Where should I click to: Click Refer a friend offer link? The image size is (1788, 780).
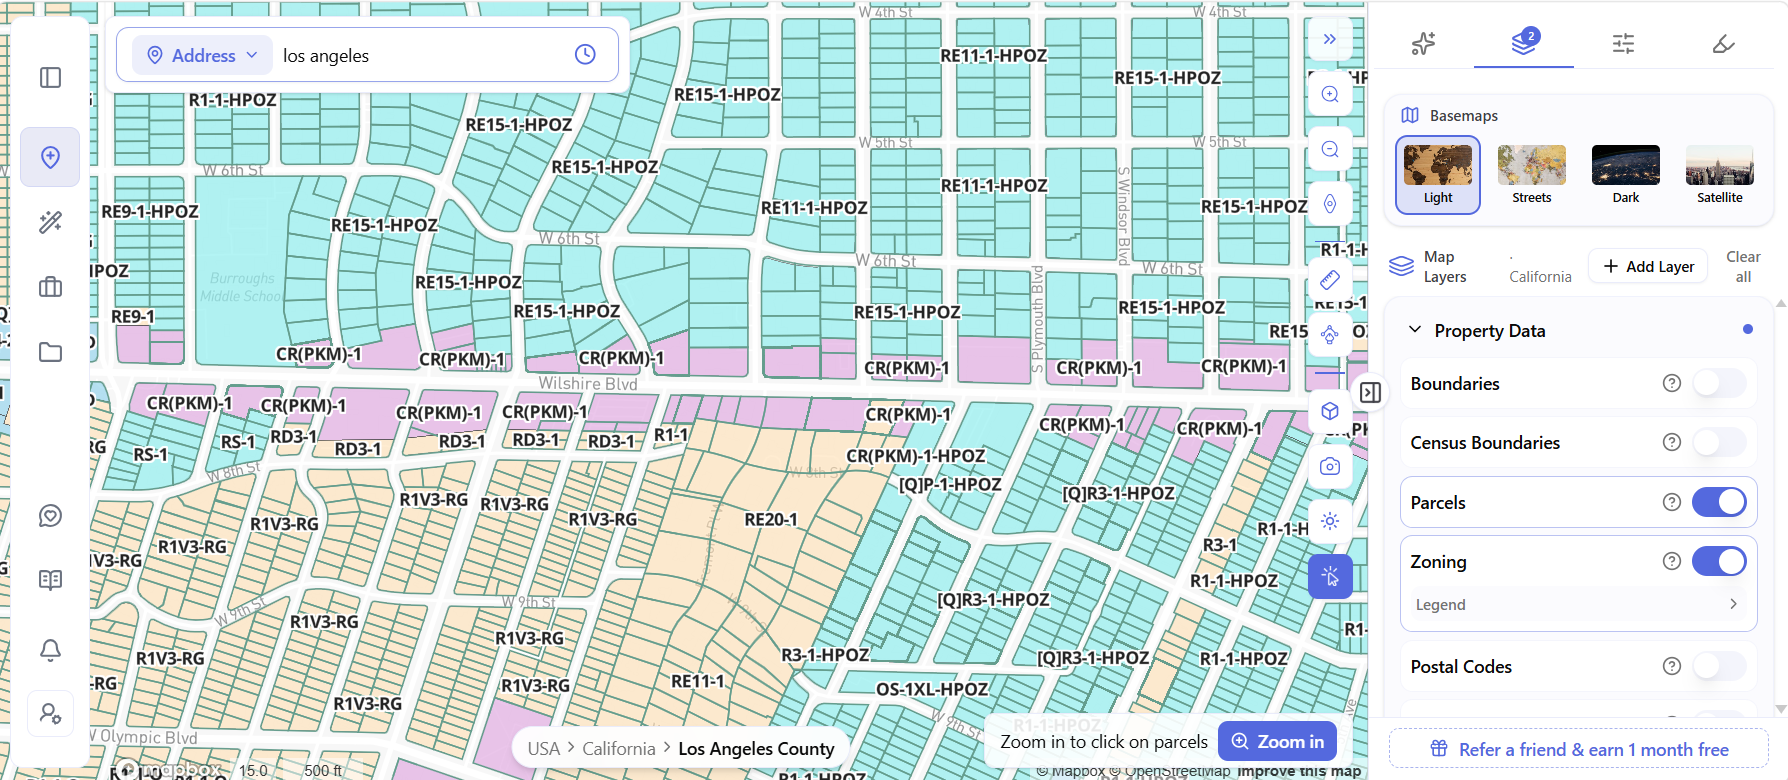point(1579,749)
